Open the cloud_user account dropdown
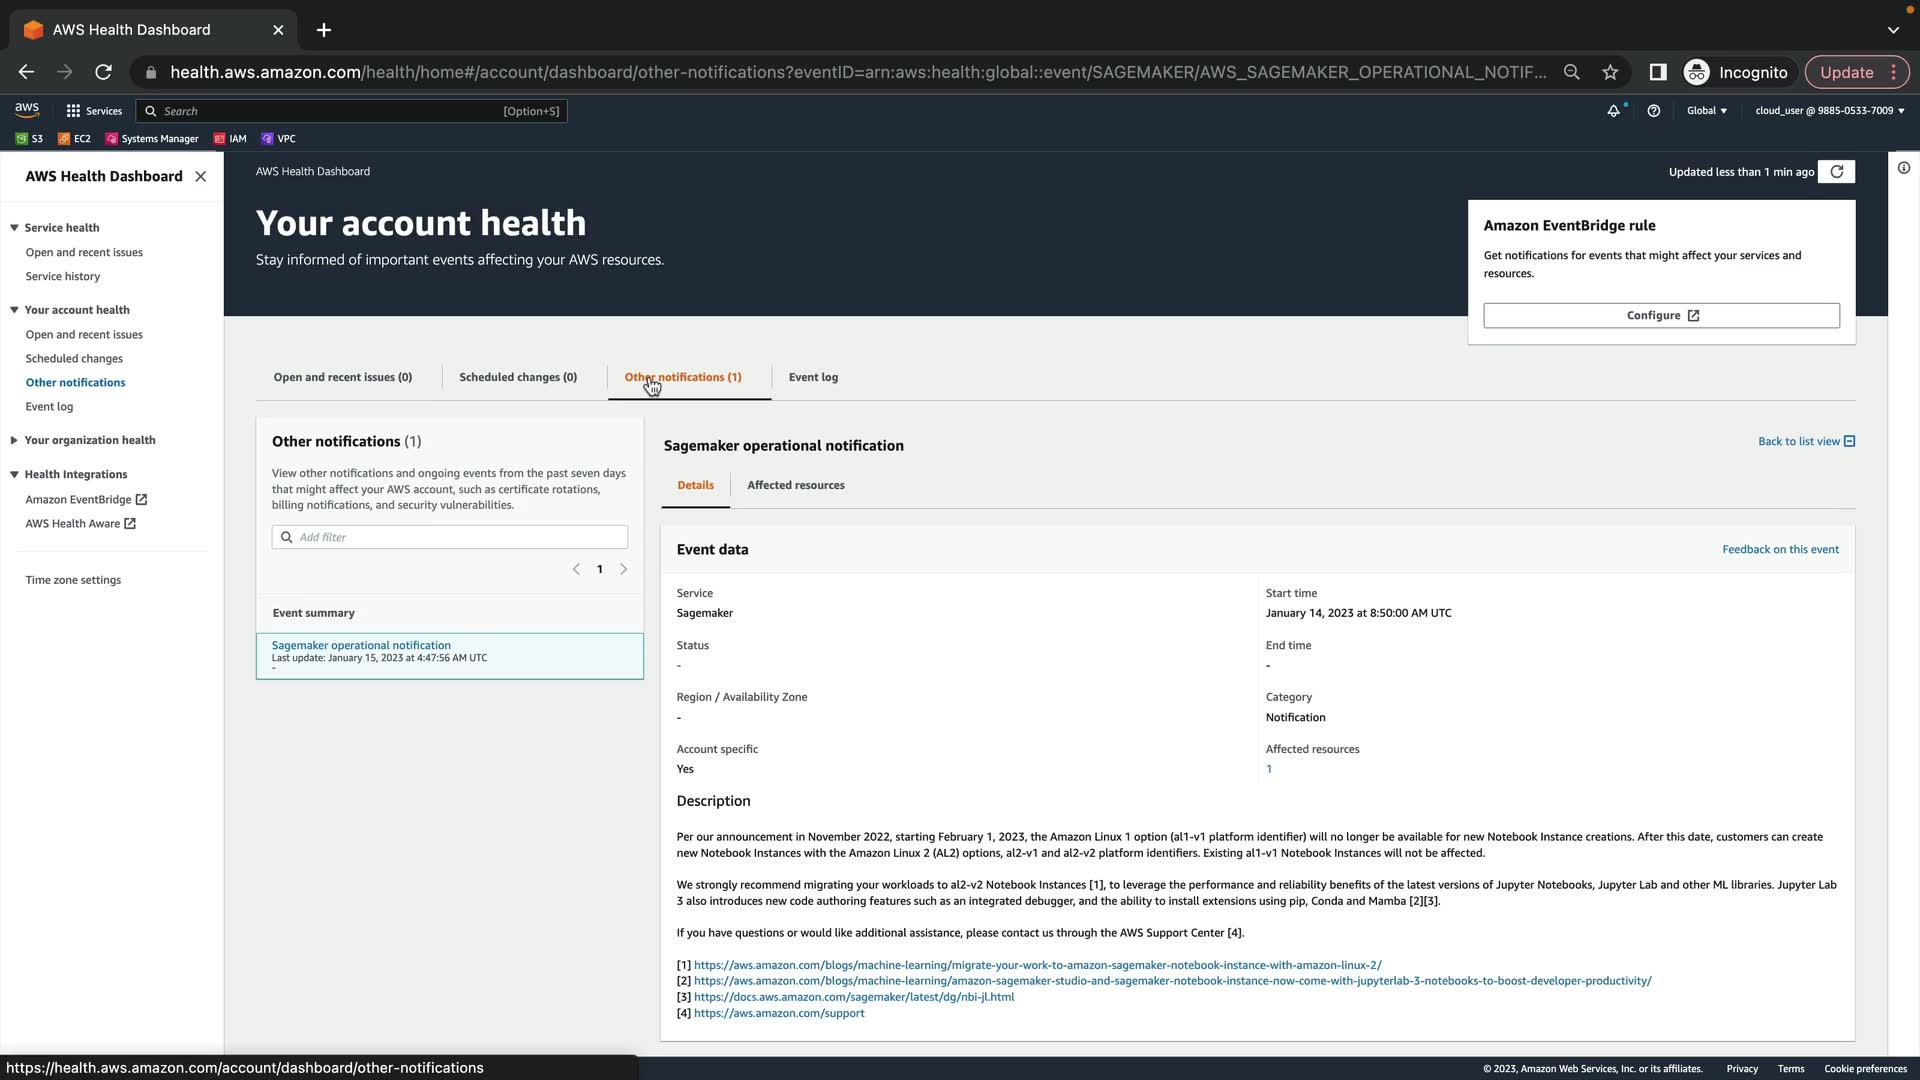The image size is (1920, 1080). pyautogui.click(x=1829, y=111)
